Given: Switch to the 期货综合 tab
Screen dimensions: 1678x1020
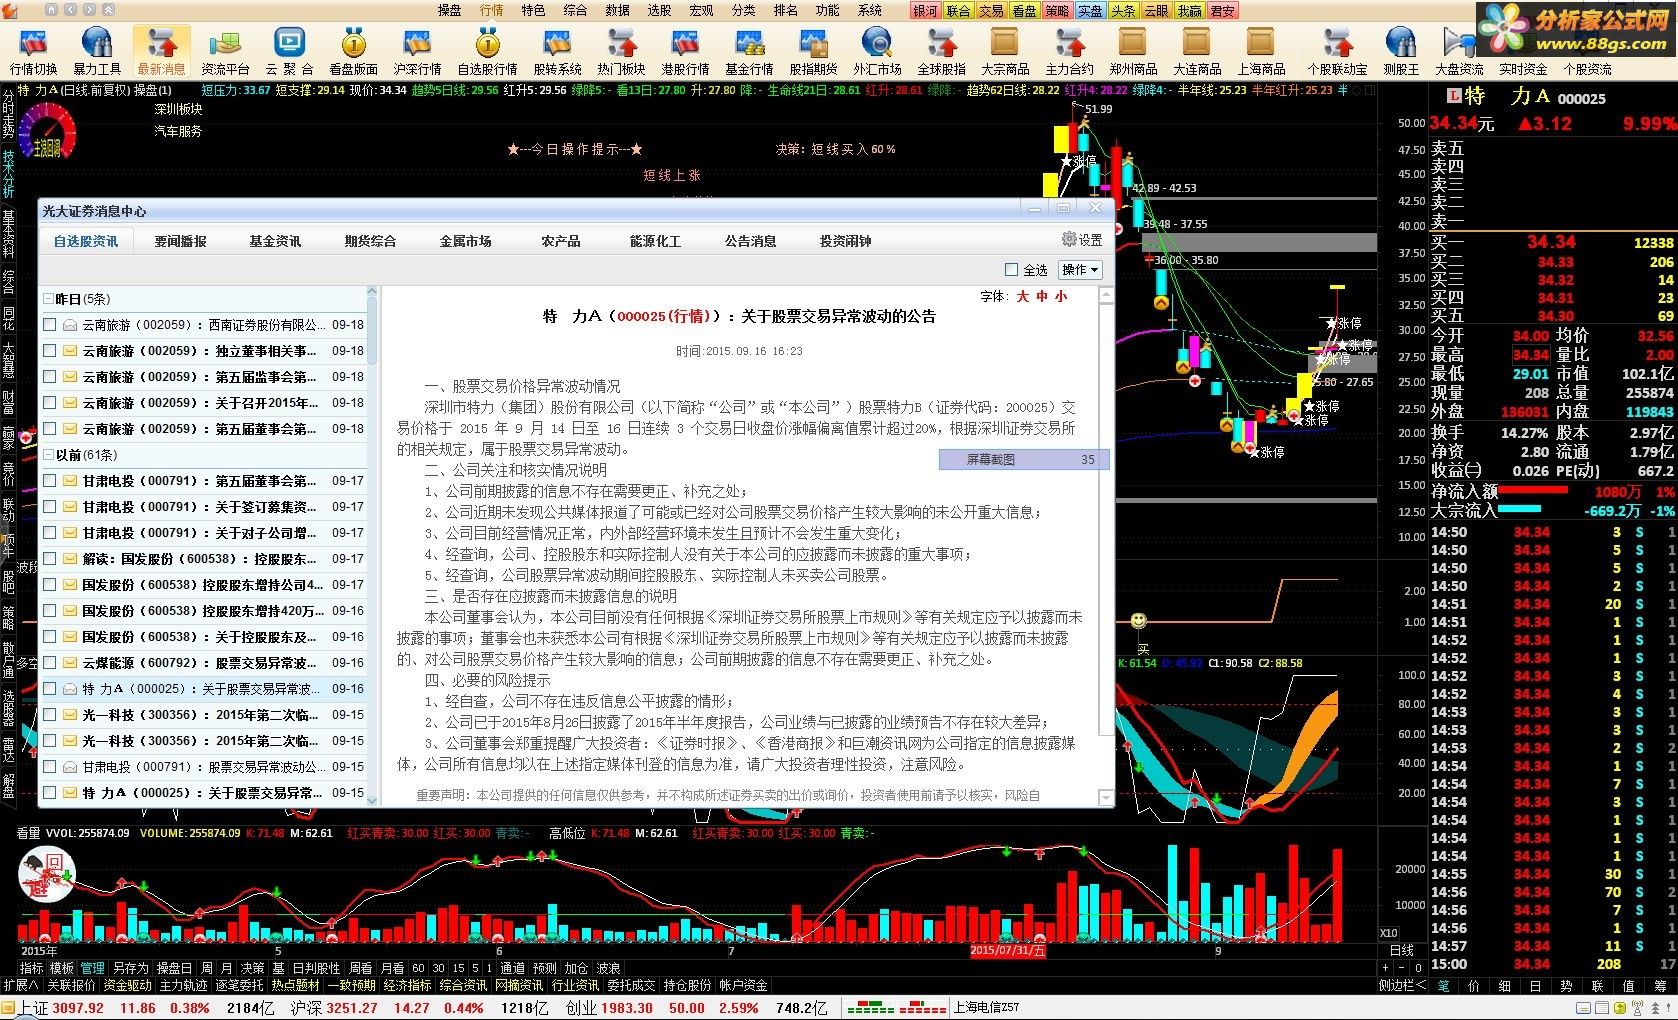Looking at the screenshot, I should pos(370,241).
